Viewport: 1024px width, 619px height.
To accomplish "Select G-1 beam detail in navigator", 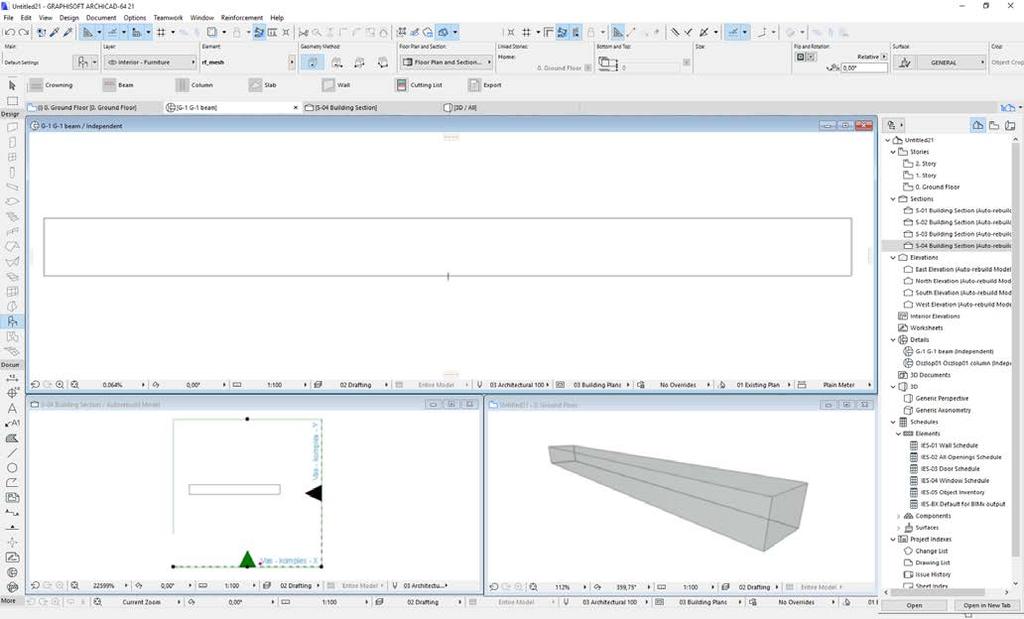I will click(x=954, y=351).
